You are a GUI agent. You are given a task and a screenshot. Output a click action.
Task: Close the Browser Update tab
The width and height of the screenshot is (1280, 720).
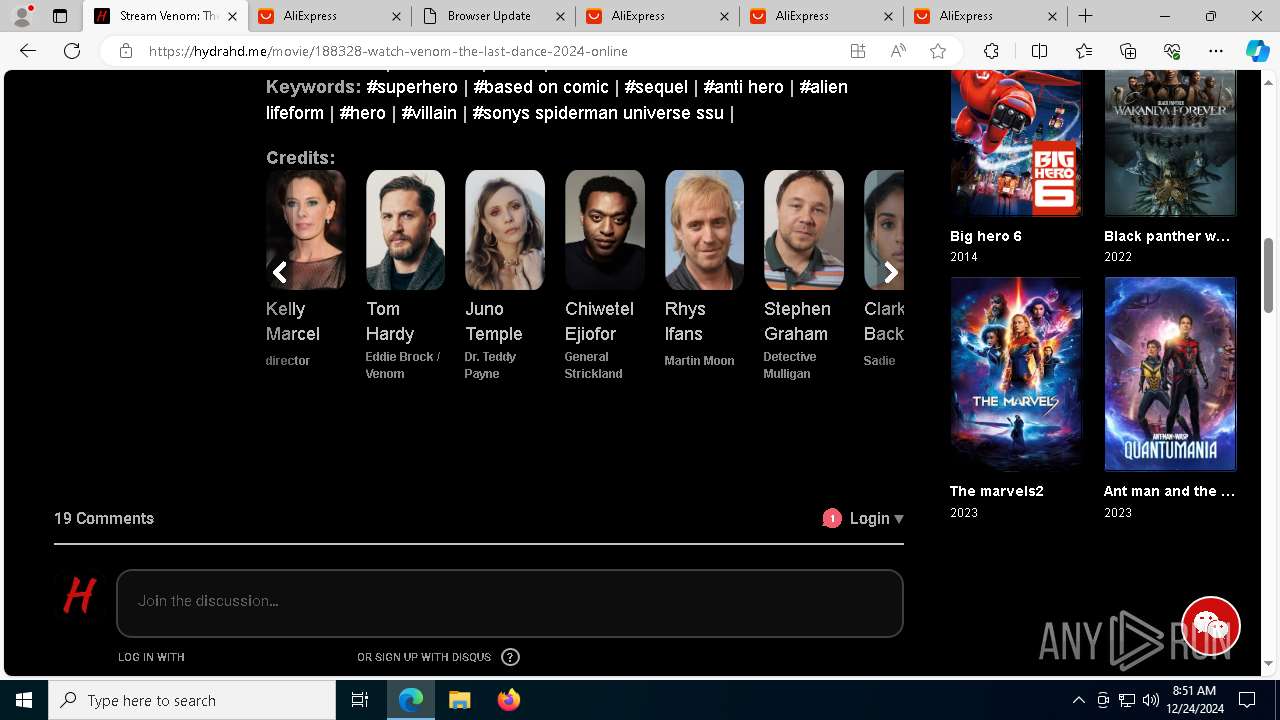click(561, 16)
